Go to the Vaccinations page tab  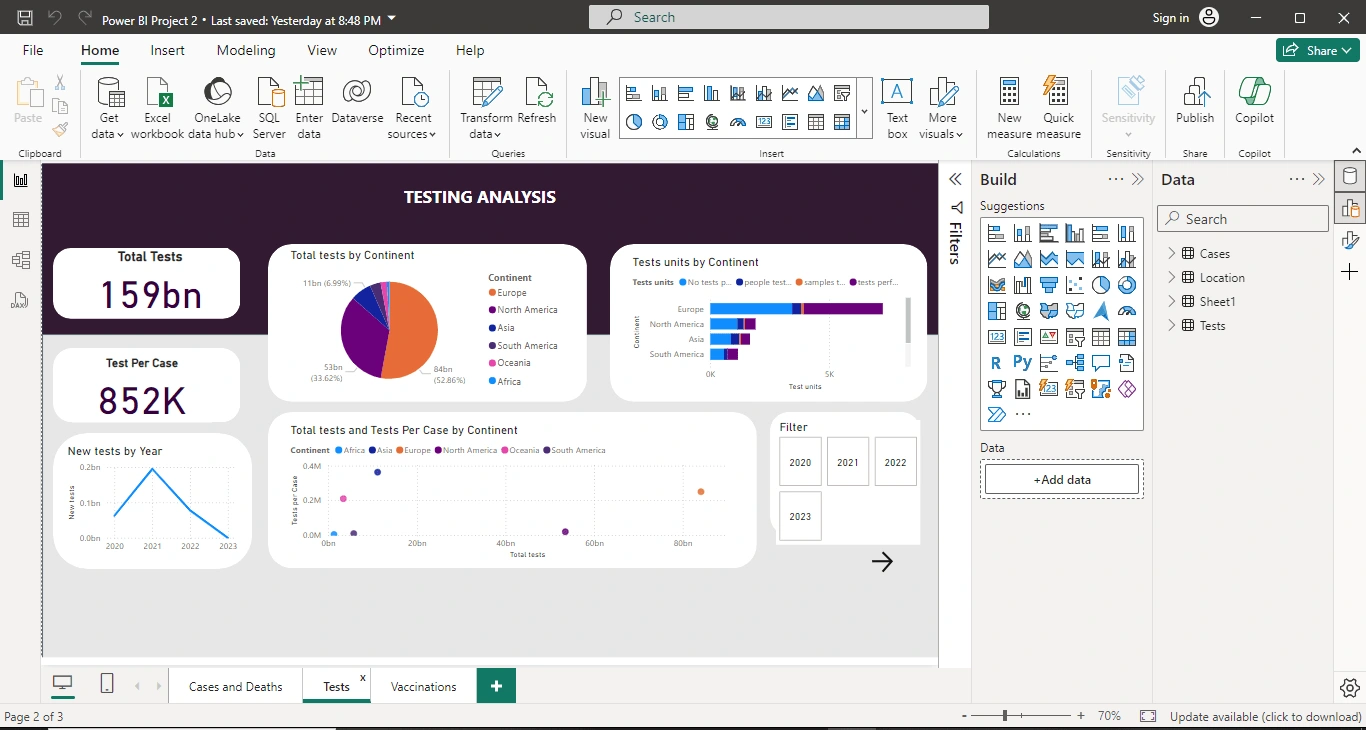pyautogui.click(x=423, y=686)
